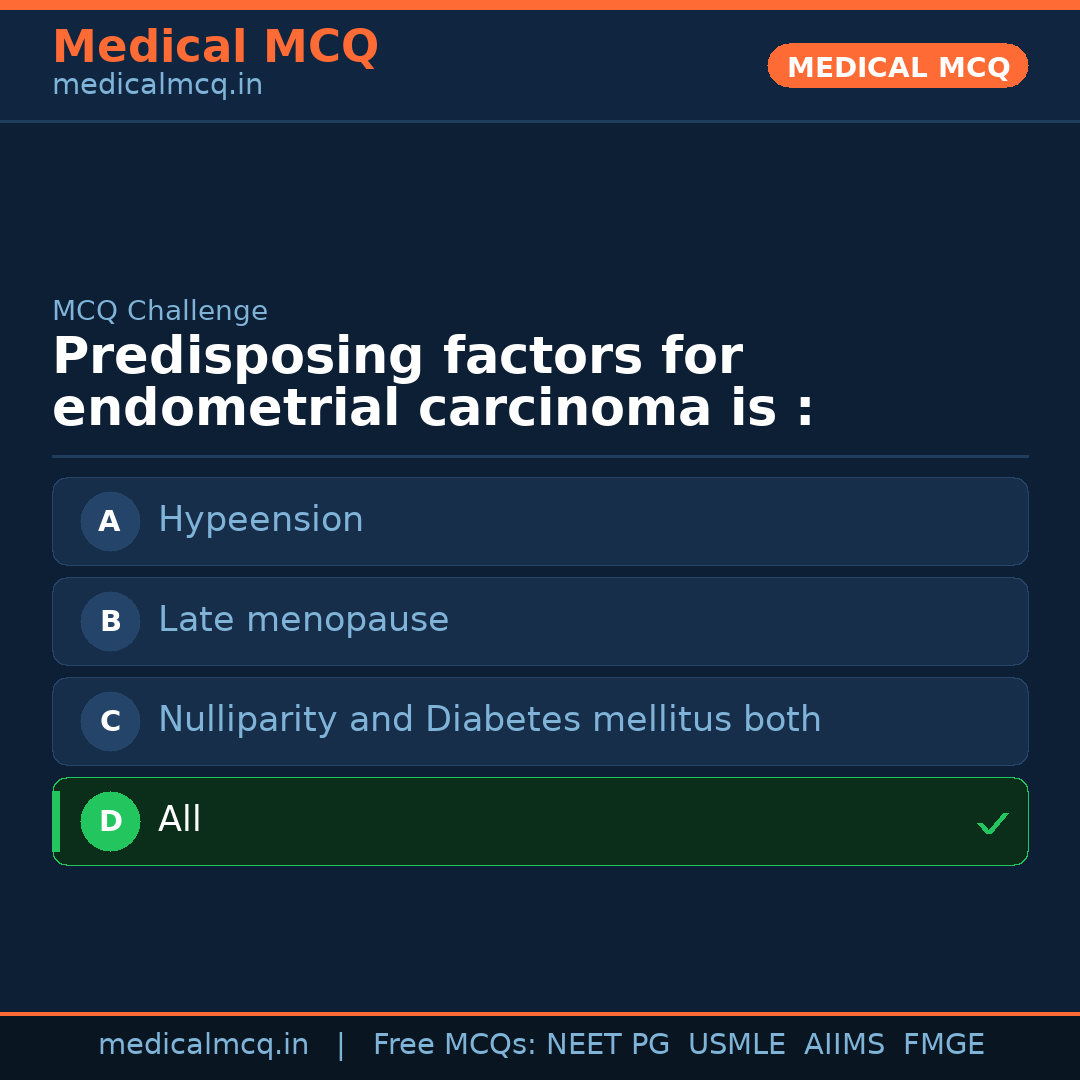This screenshot has height=1080, width=1080.
Task: Select the letter A circle icon
Action: 110,521
